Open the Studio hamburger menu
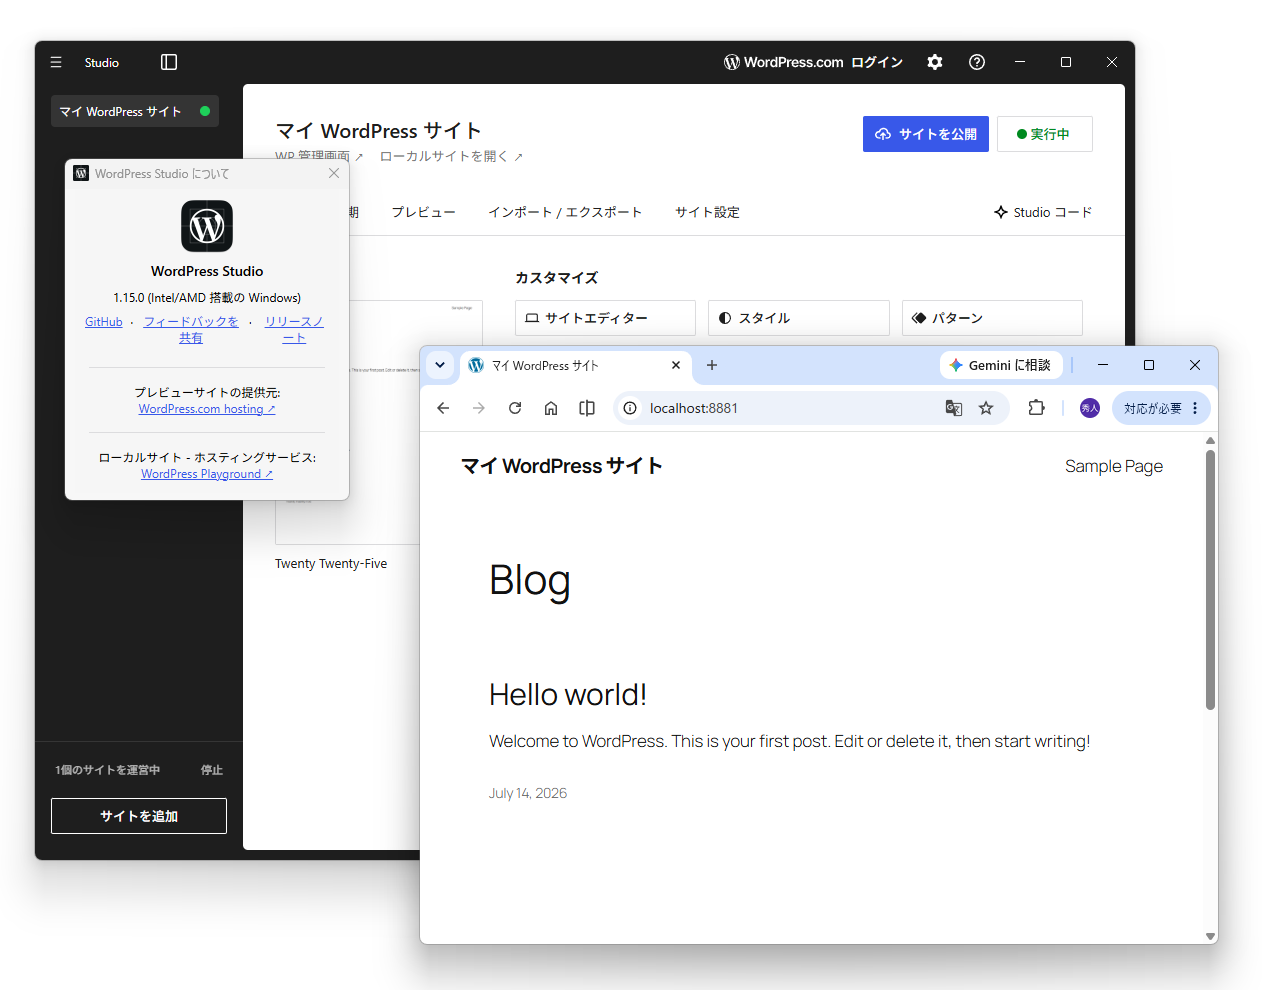This screenshot has width=1262, height=990. (x=56, y=62)
